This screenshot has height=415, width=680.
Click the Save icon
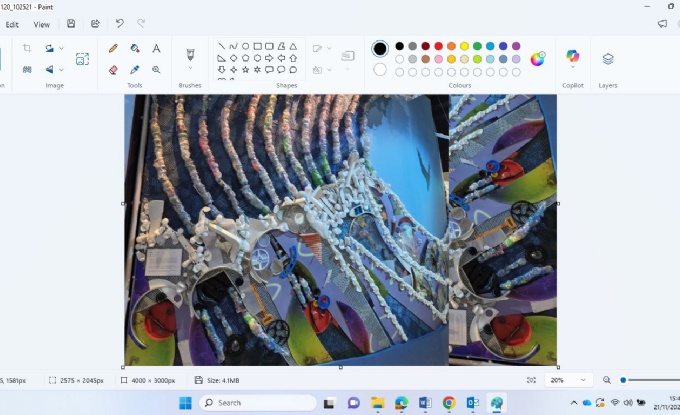71,24
